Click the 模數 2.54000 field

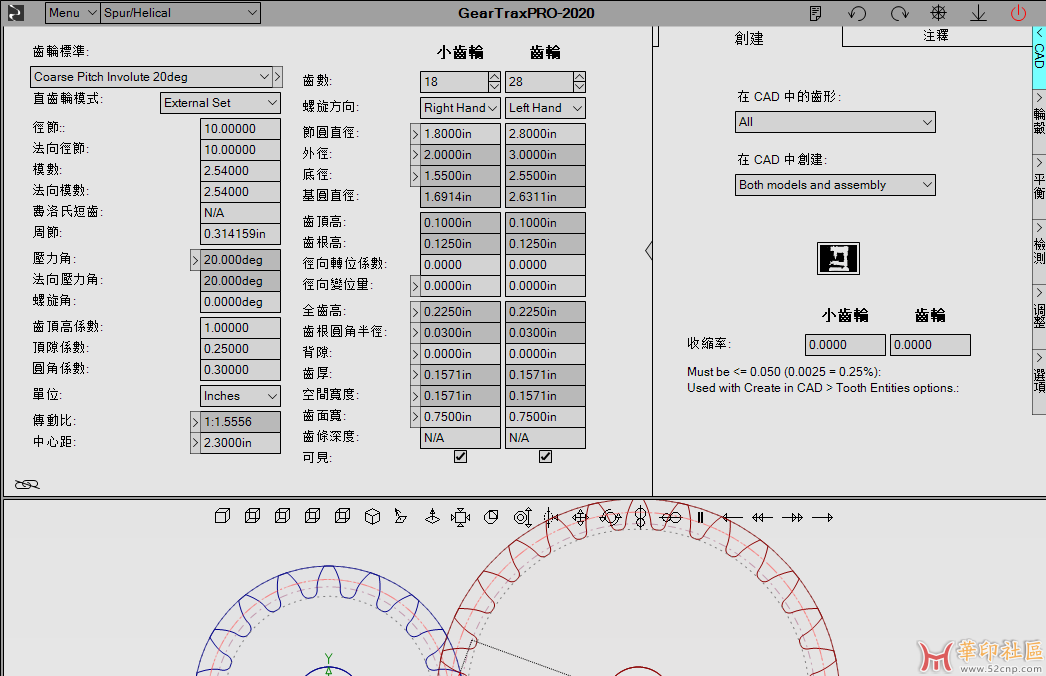240,171
